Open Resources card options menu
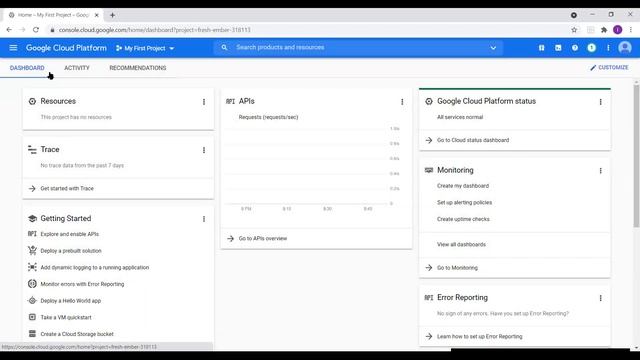 (x=204, y=102)
